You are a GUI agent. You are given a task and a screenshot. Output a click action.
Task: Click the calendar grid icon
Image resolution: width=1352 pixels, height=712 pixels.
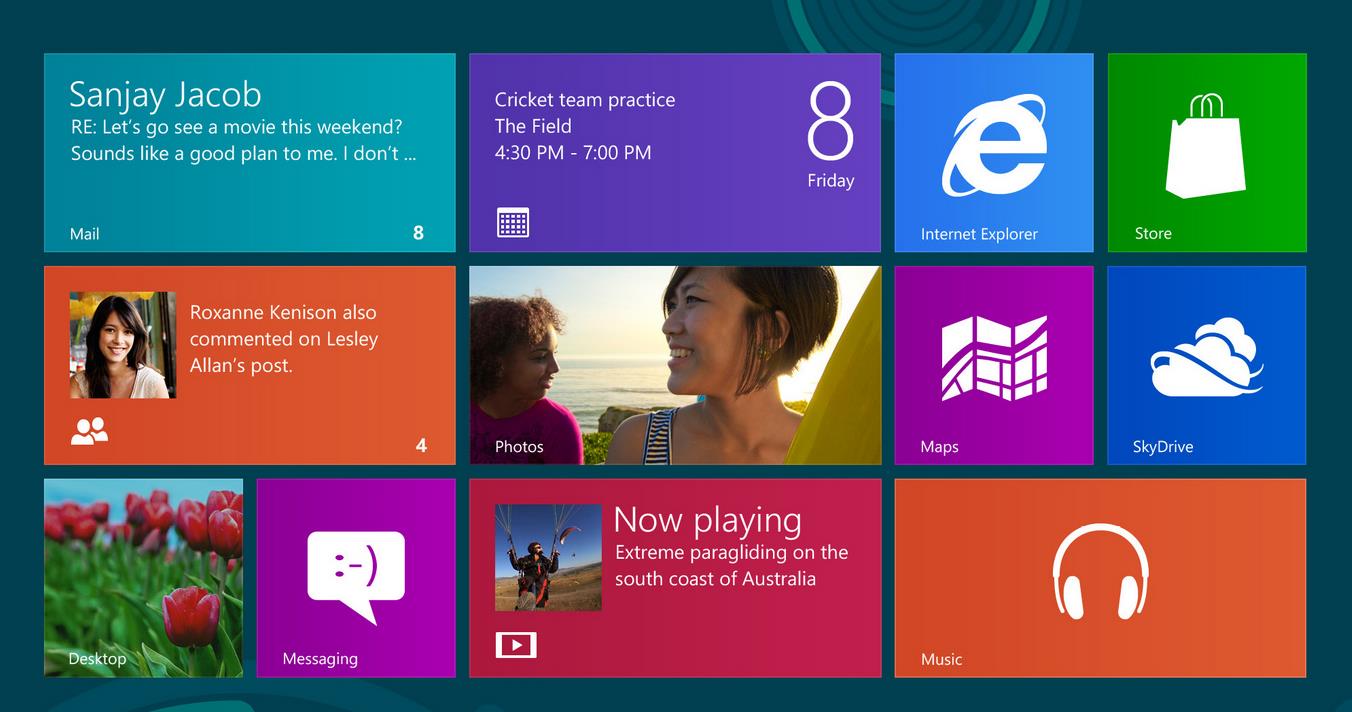(513, 222)
